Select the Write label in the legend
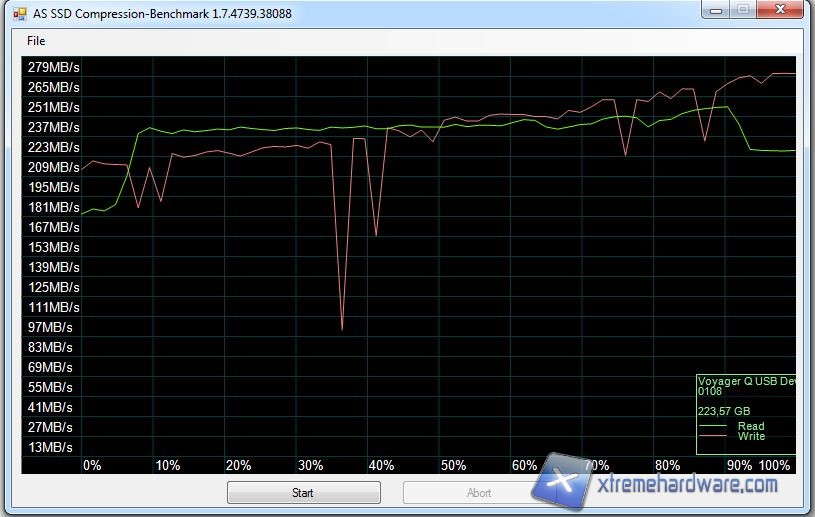Screen dimensions: 815x517 click(750, 437)
